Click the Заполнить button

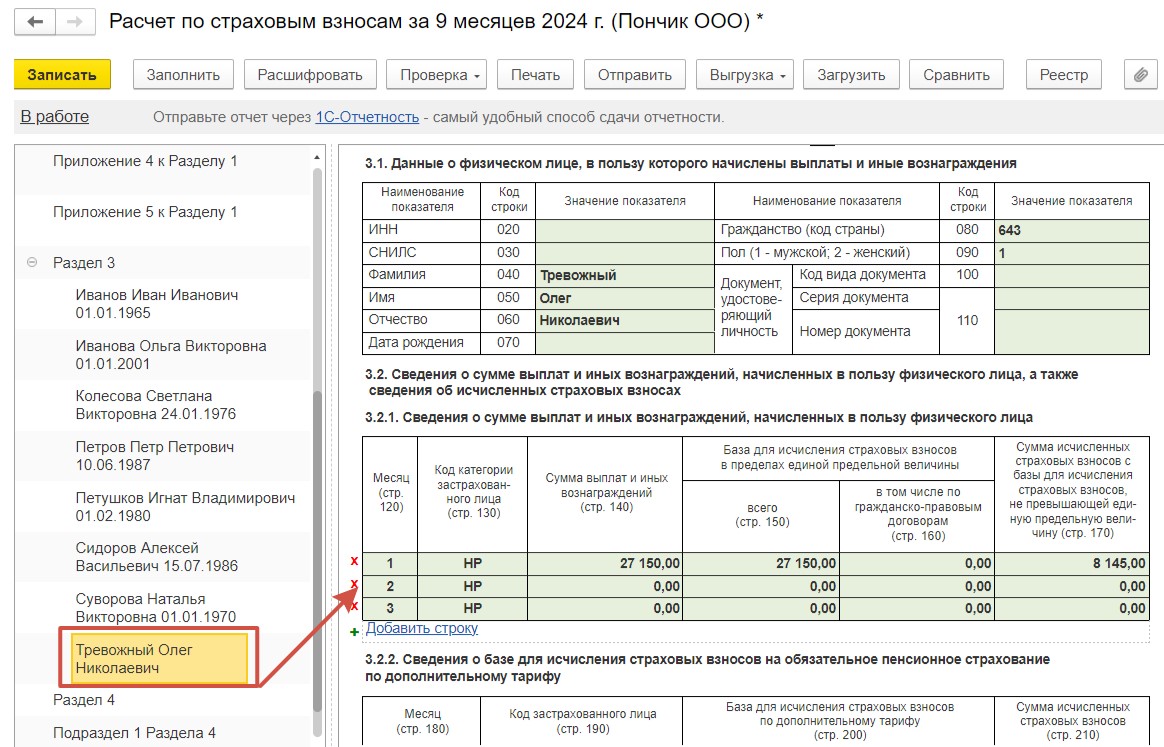coord(183,75)
